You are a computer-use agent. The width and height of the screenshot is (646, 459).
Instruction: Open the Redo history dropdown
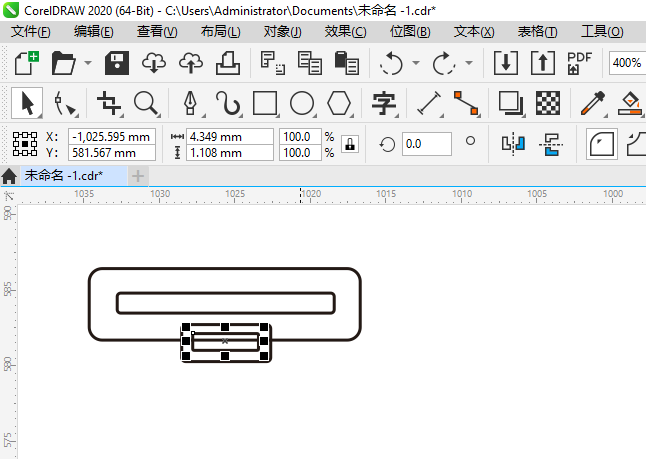point(469,63)
